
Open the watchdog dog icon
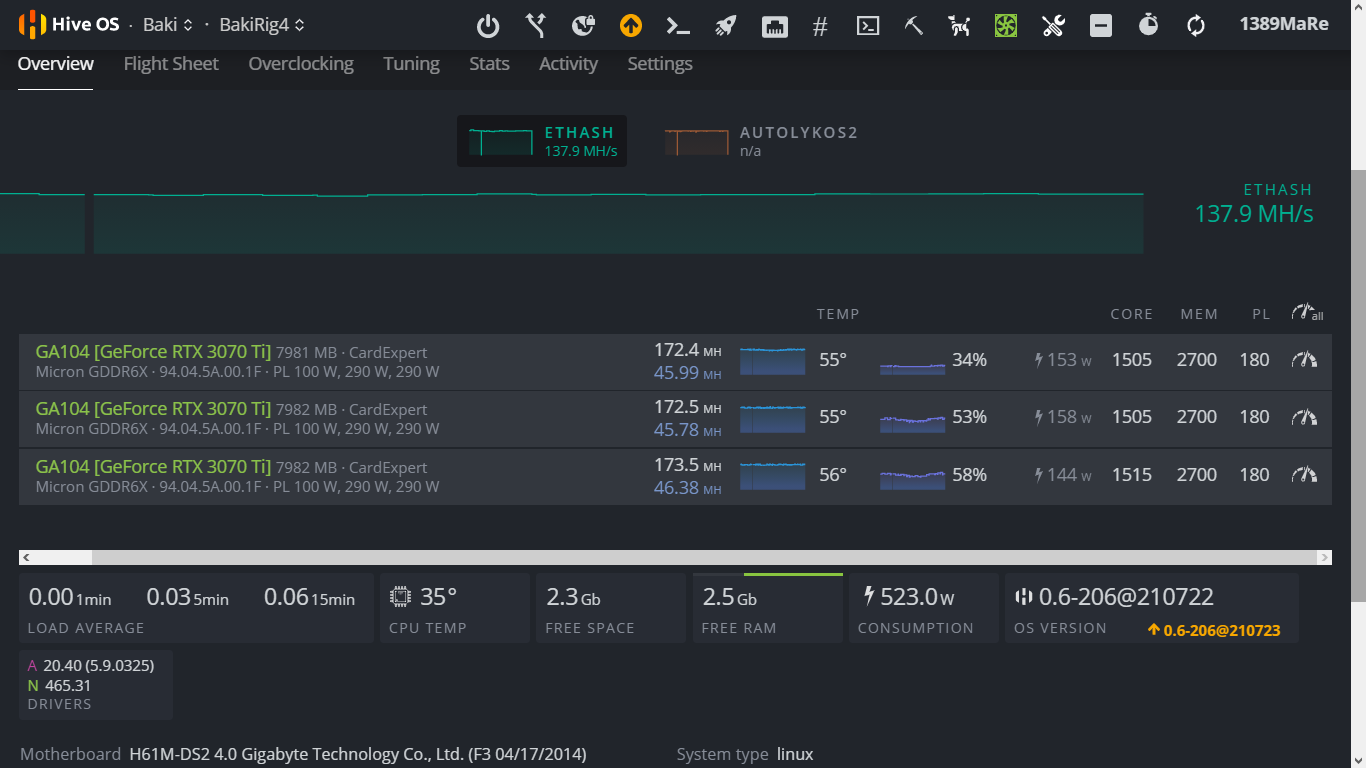click(960, 26)
